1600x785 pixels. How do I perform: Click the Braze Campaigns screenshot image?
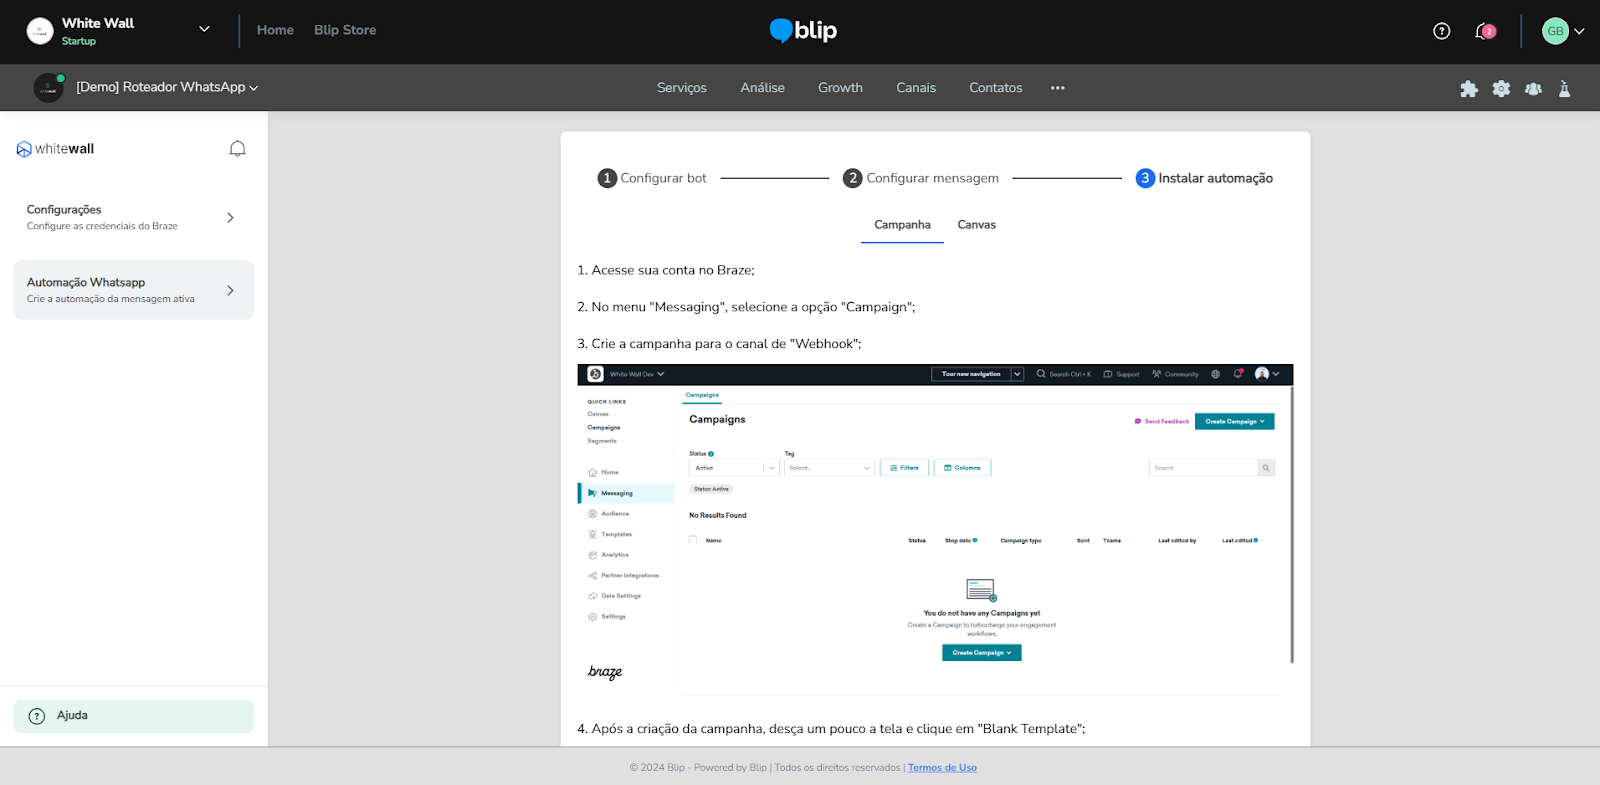[x=935, y=529]
